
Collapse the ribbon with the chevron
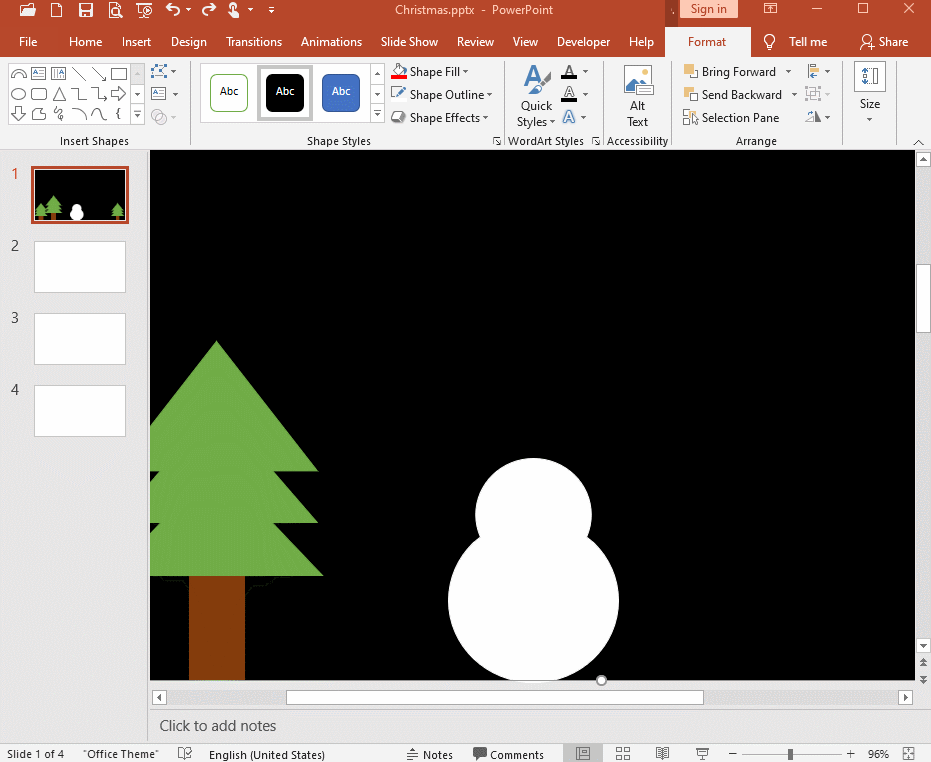pyautogui.click(x=919, y=142)
